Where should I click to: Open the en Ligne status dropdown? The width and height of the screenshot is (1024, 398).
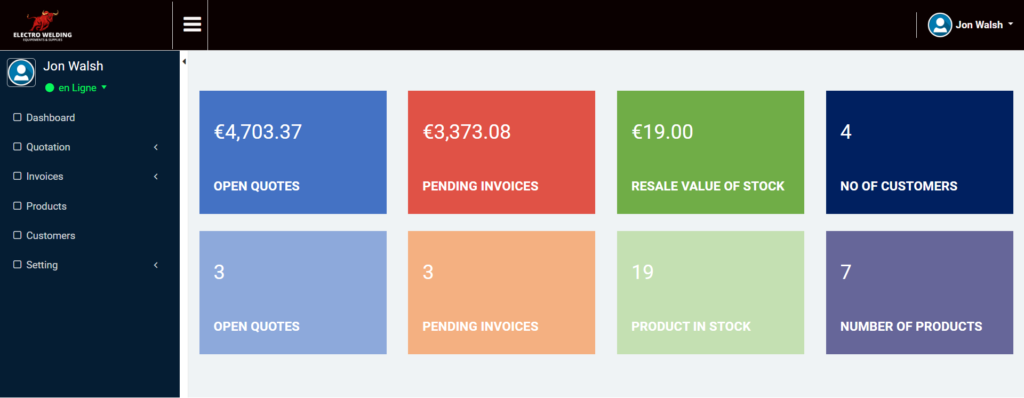pyautogui.click(x=76, y=88)
